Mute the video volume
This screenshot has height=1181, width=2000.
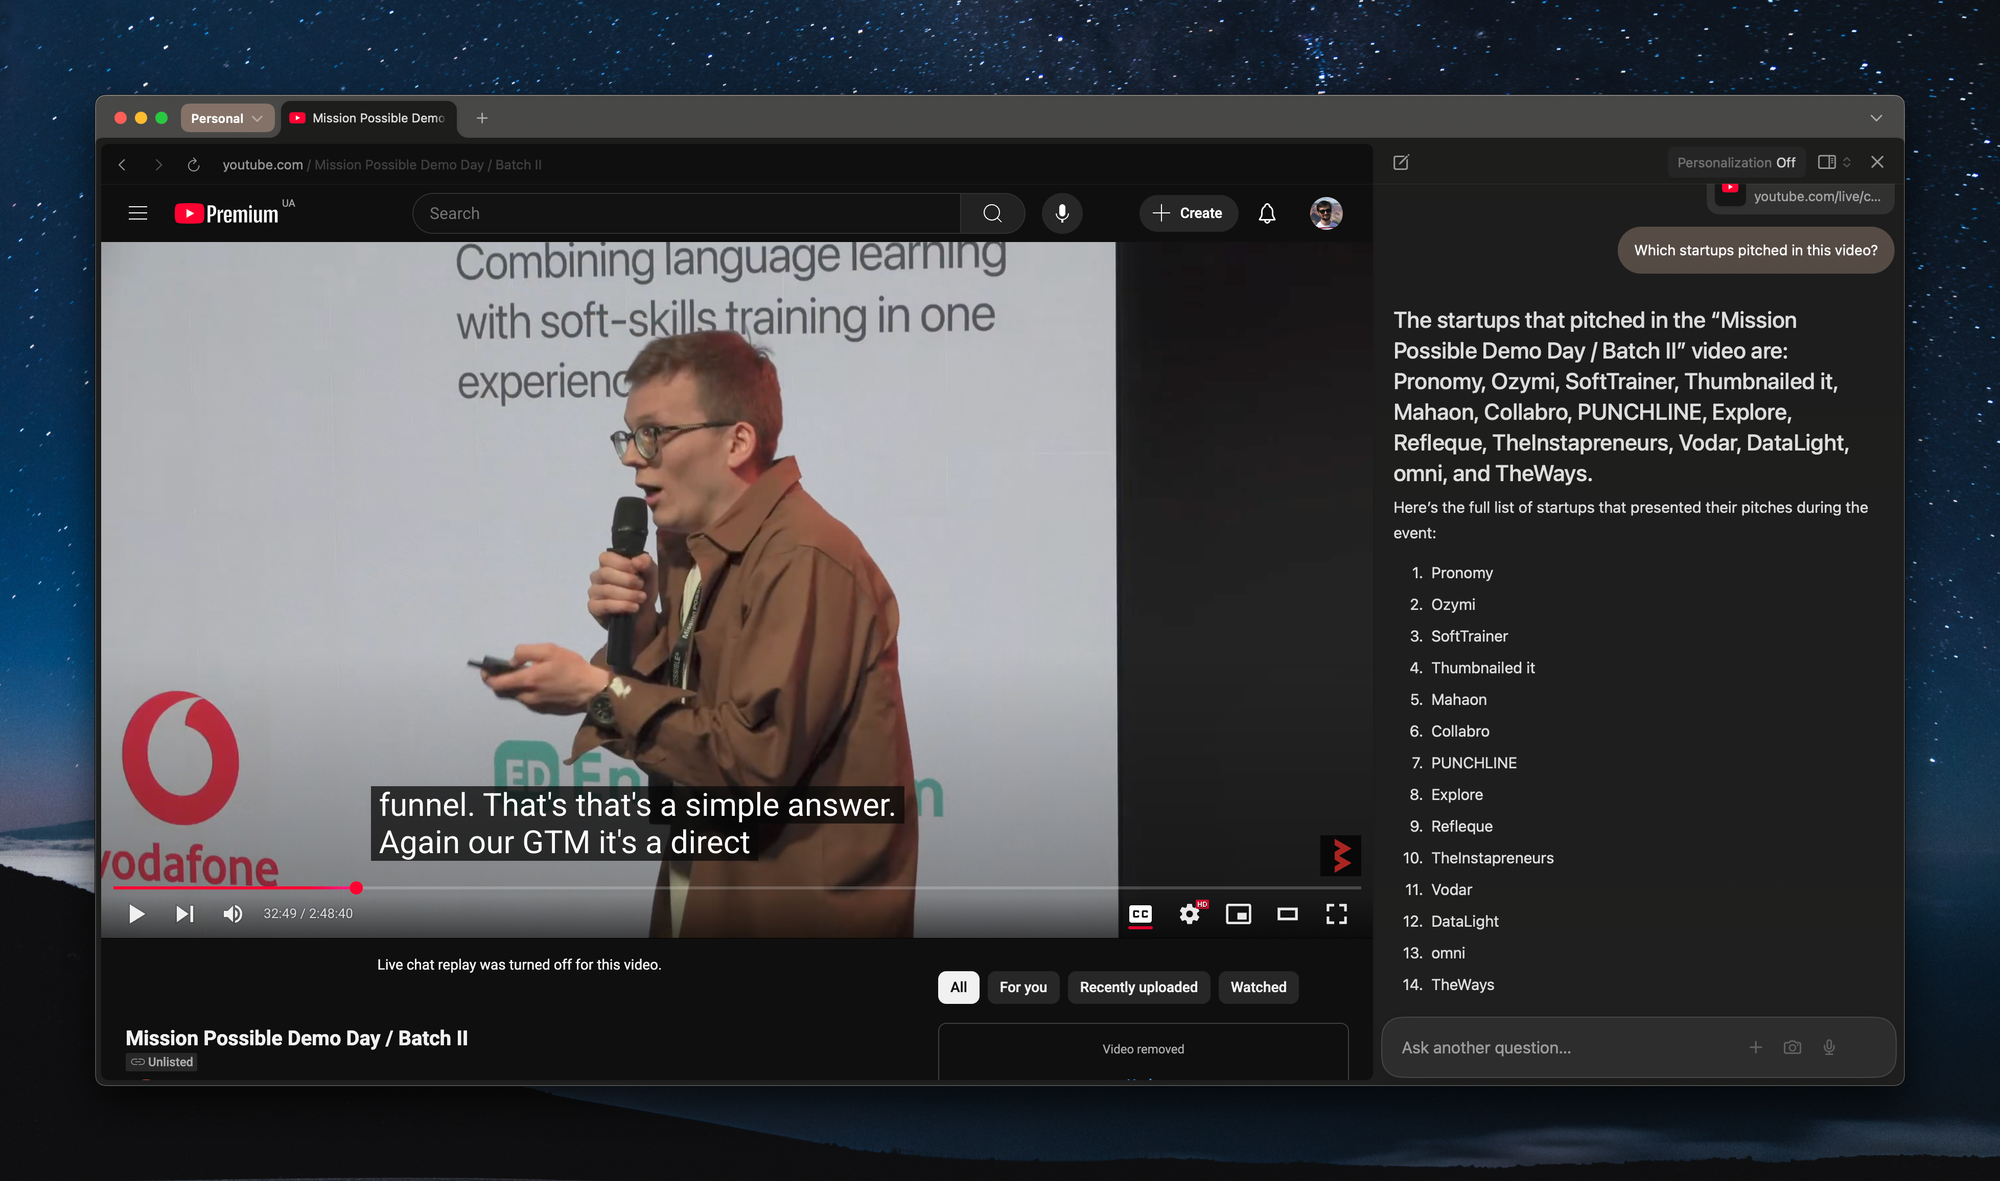(x=233, y=914)
